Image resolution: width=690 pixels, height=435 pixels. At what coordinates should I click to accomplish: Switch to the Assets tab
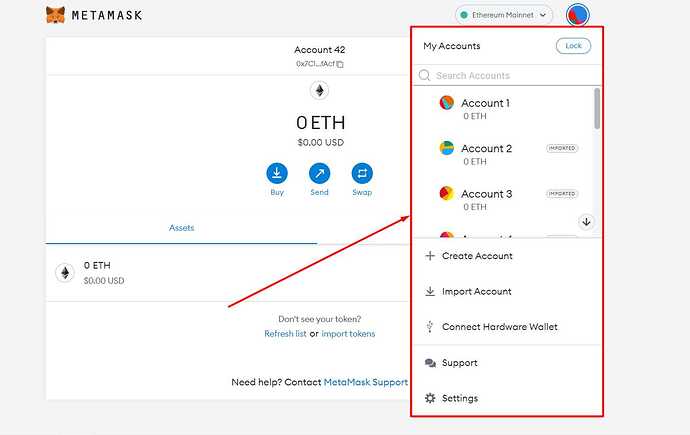click(x=181, y=228)
